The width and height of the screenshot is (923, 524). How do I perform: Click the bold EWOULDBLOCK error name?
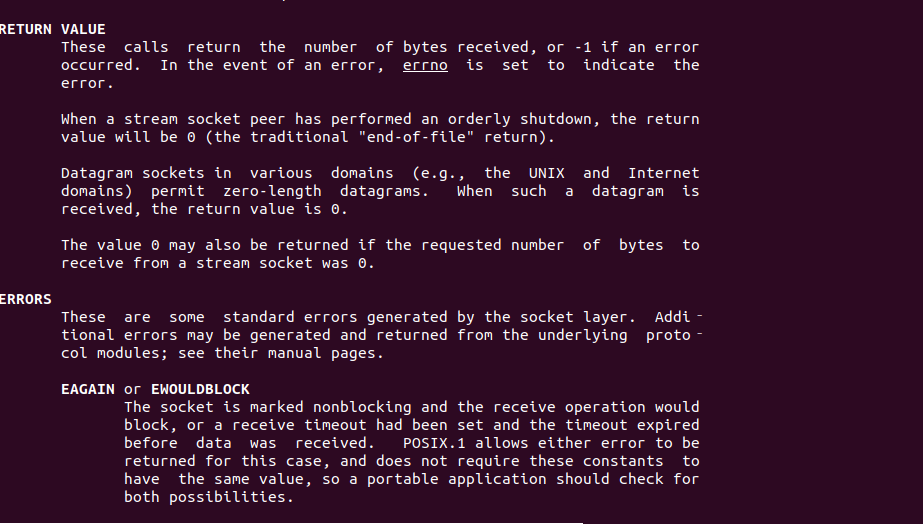[x=200, y=389]
